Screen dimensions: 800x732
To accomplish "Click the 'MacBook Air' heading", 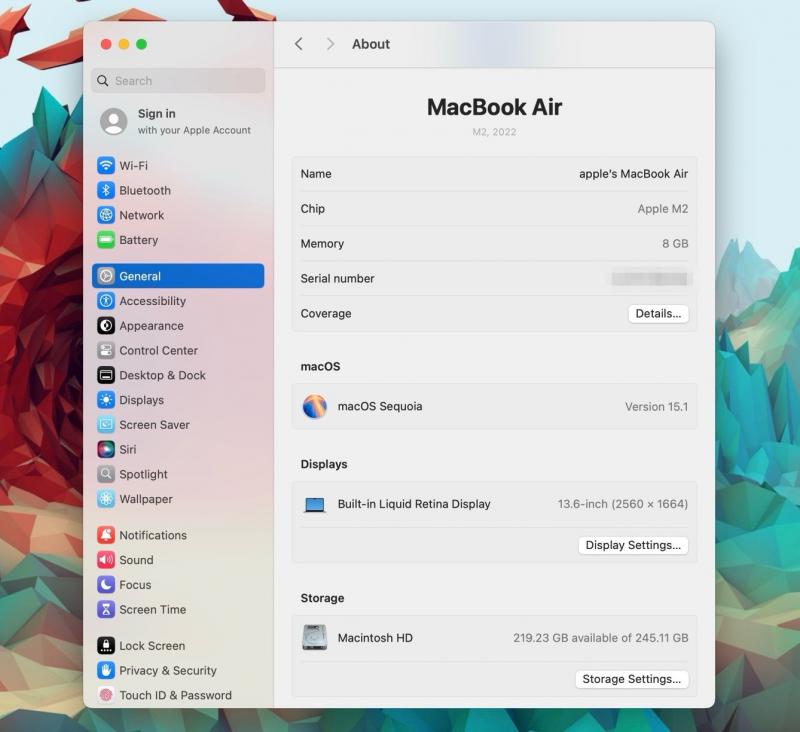I will pos(494,107).
